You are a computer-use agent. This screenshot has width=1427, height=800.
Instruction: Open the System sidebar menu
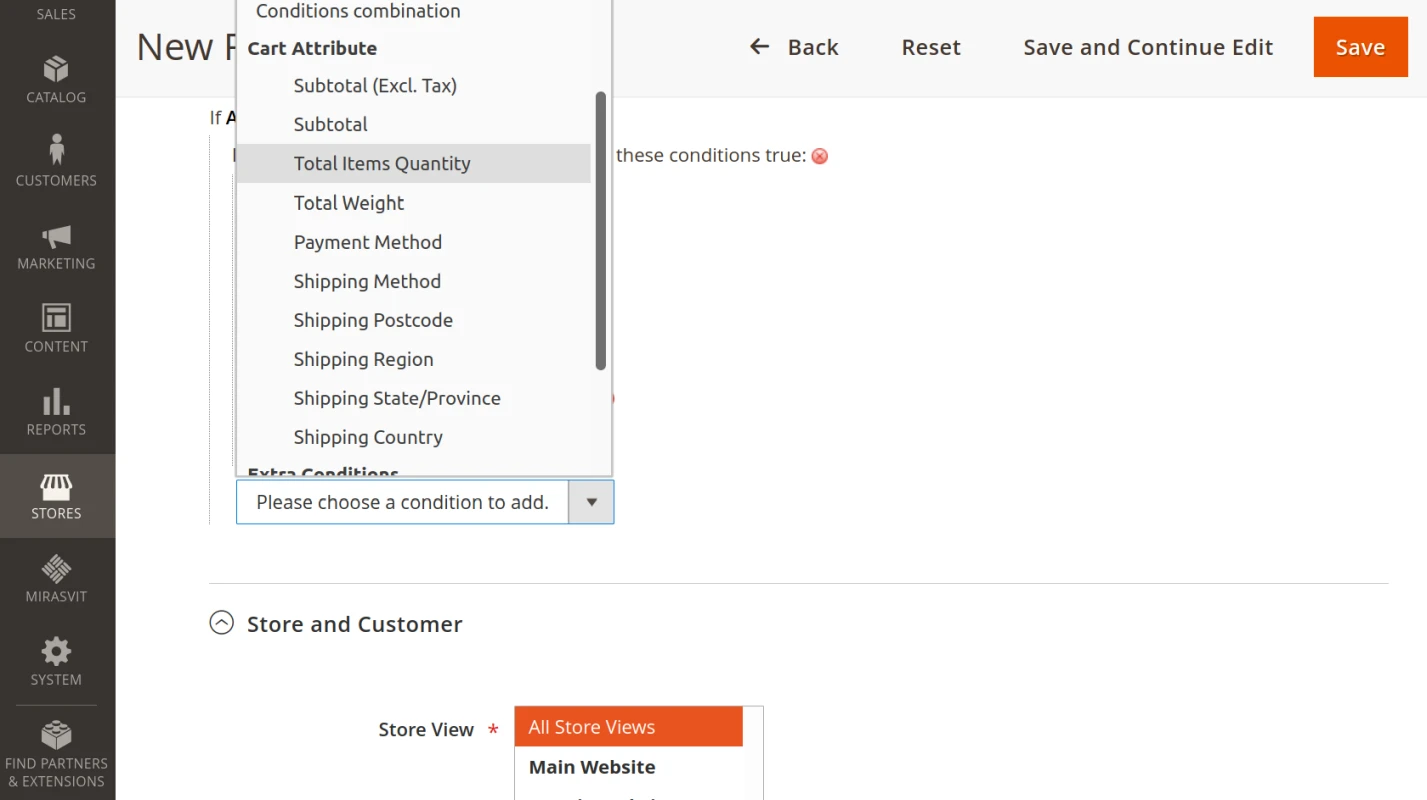(x=55, y=662)
